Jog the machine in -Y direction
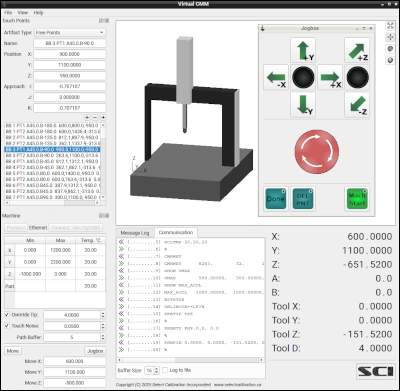This screenshot has height=391, width=400. point(303,105)
